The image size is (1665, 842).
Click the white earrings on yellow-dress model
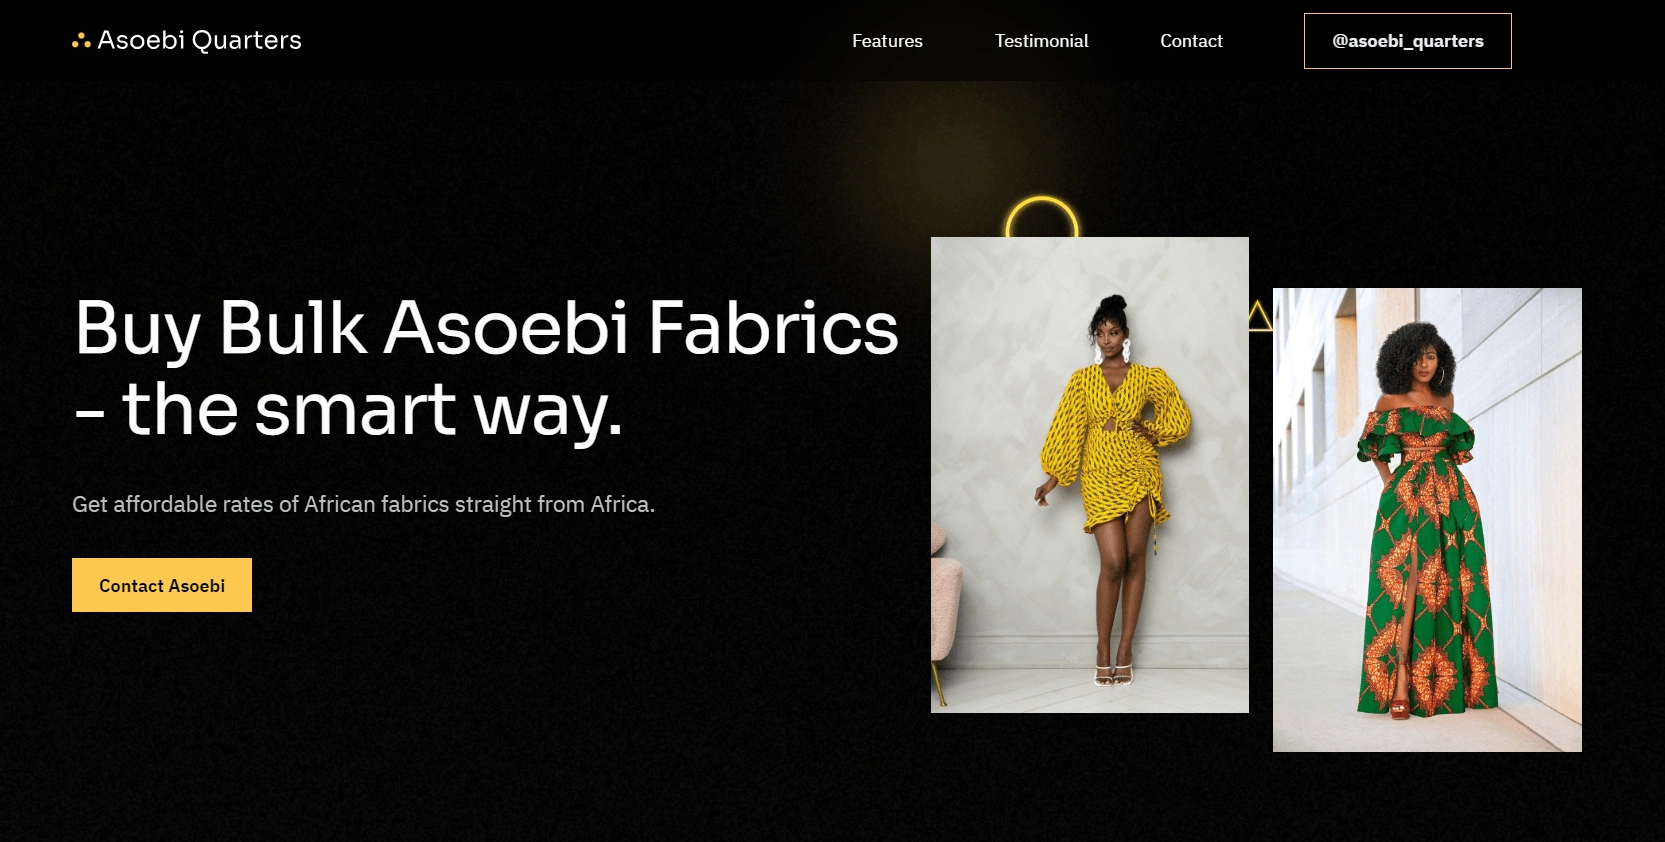[x=1111, y=351]
